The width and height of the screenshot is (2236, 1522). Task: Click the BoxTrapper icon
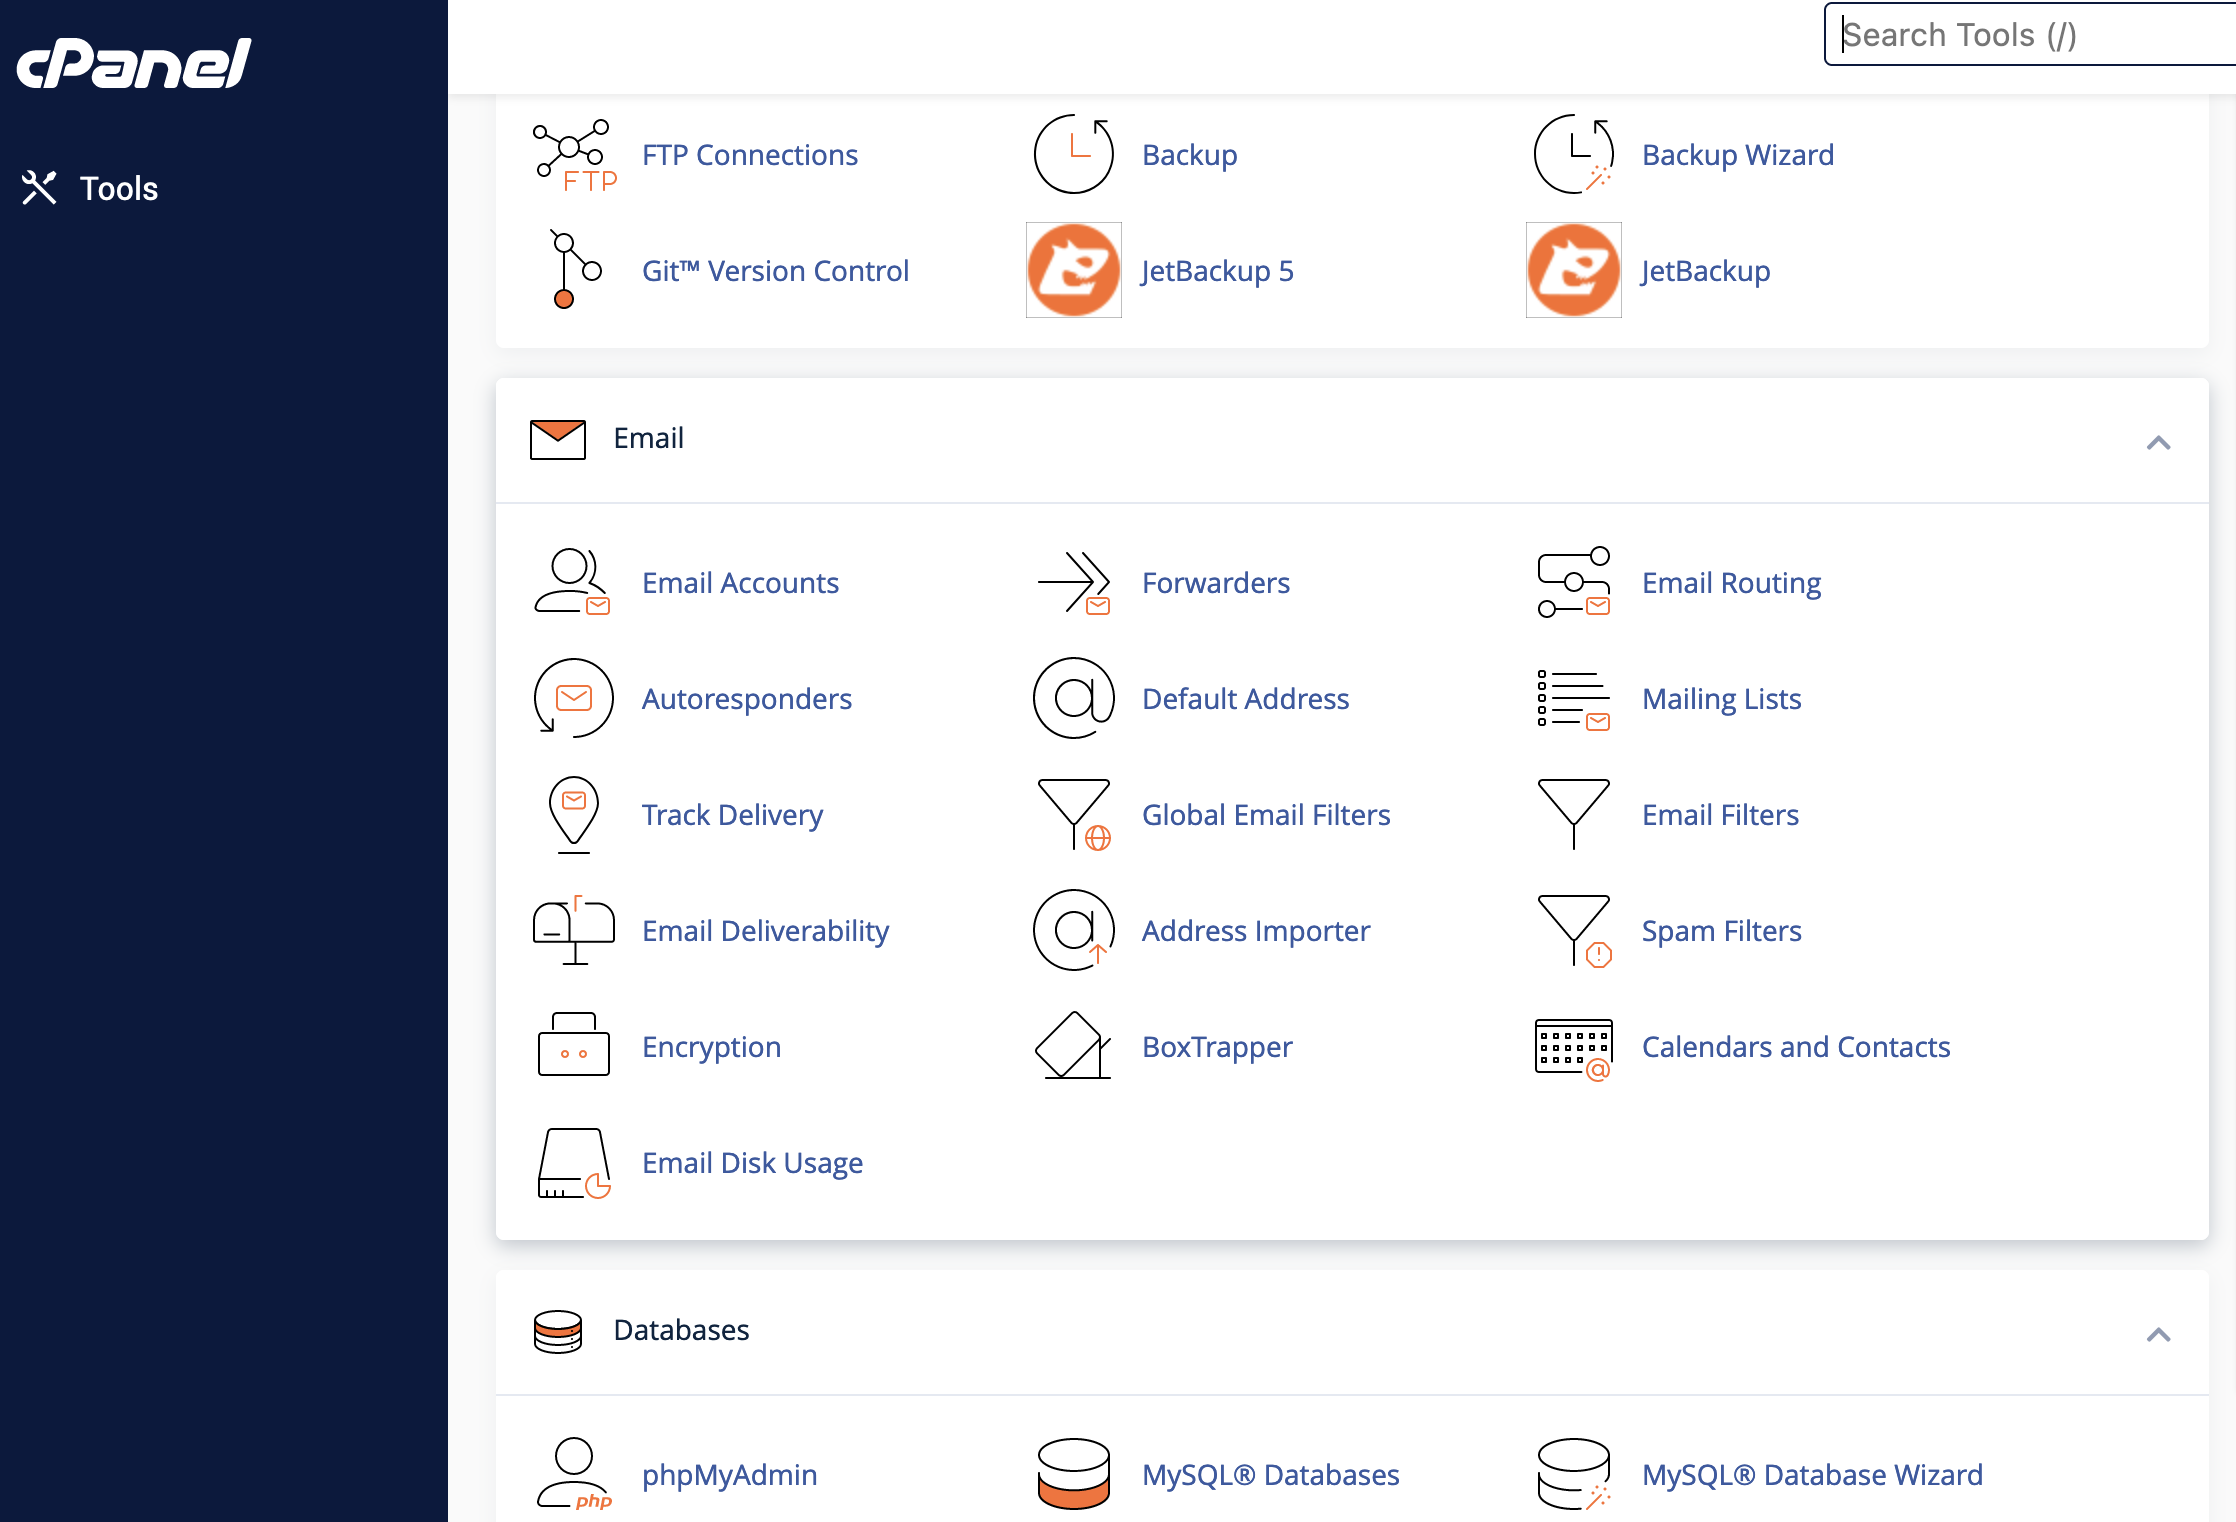pos(1074,1046)
